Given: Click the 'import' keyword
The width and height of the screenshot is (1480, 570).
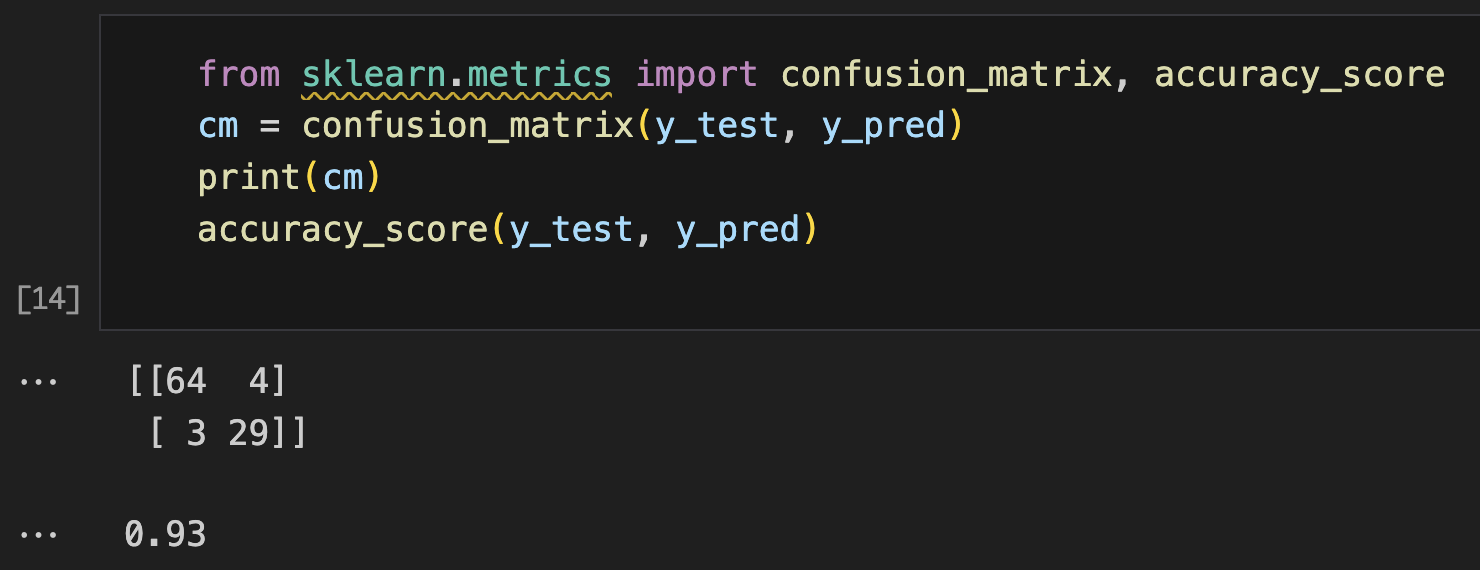Looking at the screenshot, I should [x=697, y=74].
